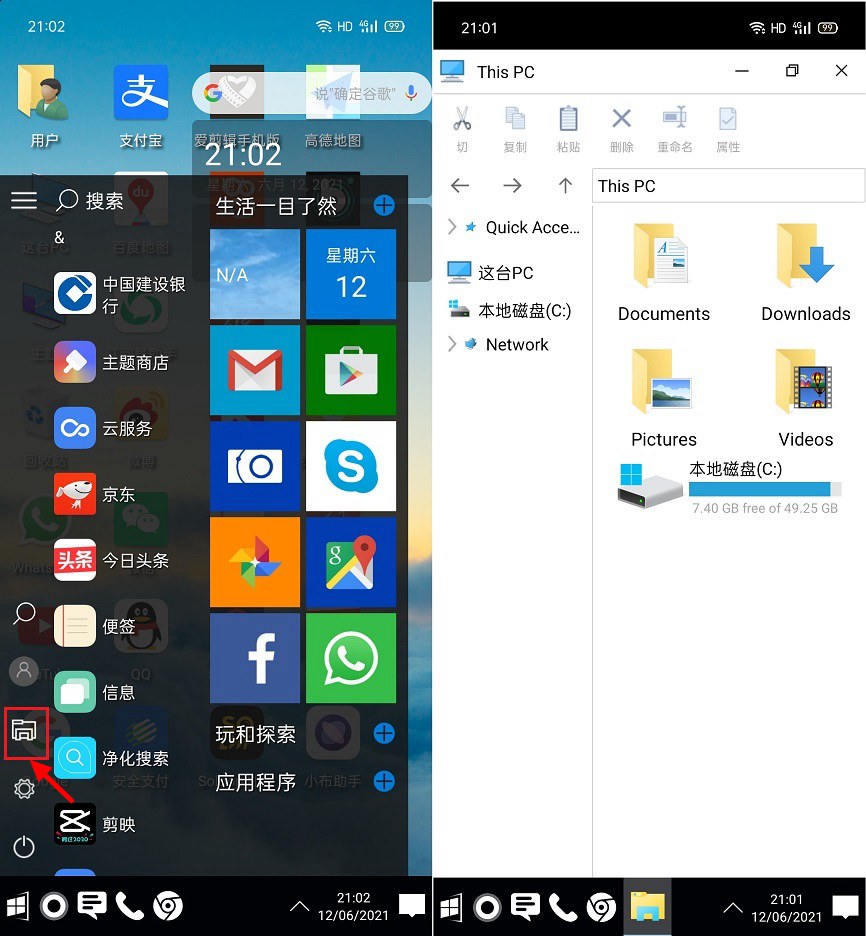Viewport: 866px width, 936px height.
Task: Open 云服务 app in list
Action: 103,428
